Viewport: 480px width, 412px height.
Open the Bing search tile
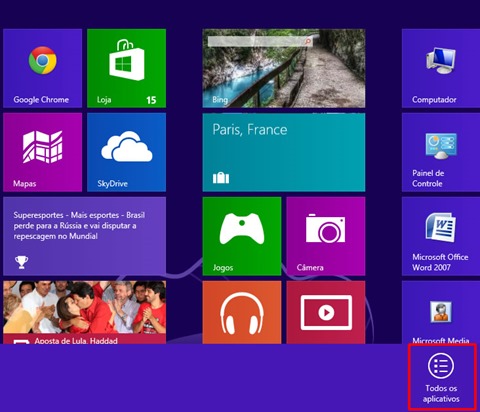tap(284, 68)
